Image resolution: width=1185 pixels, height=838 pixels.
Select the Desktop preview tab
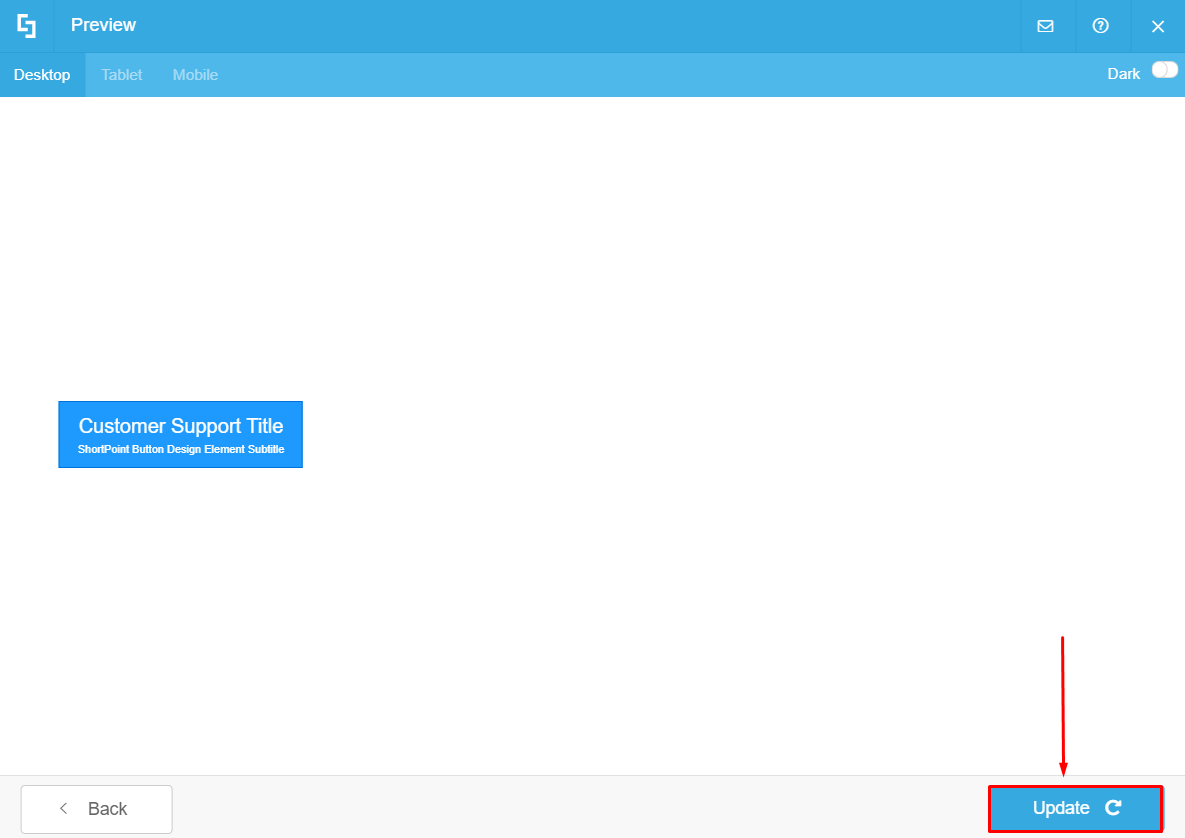coord(42,74)
